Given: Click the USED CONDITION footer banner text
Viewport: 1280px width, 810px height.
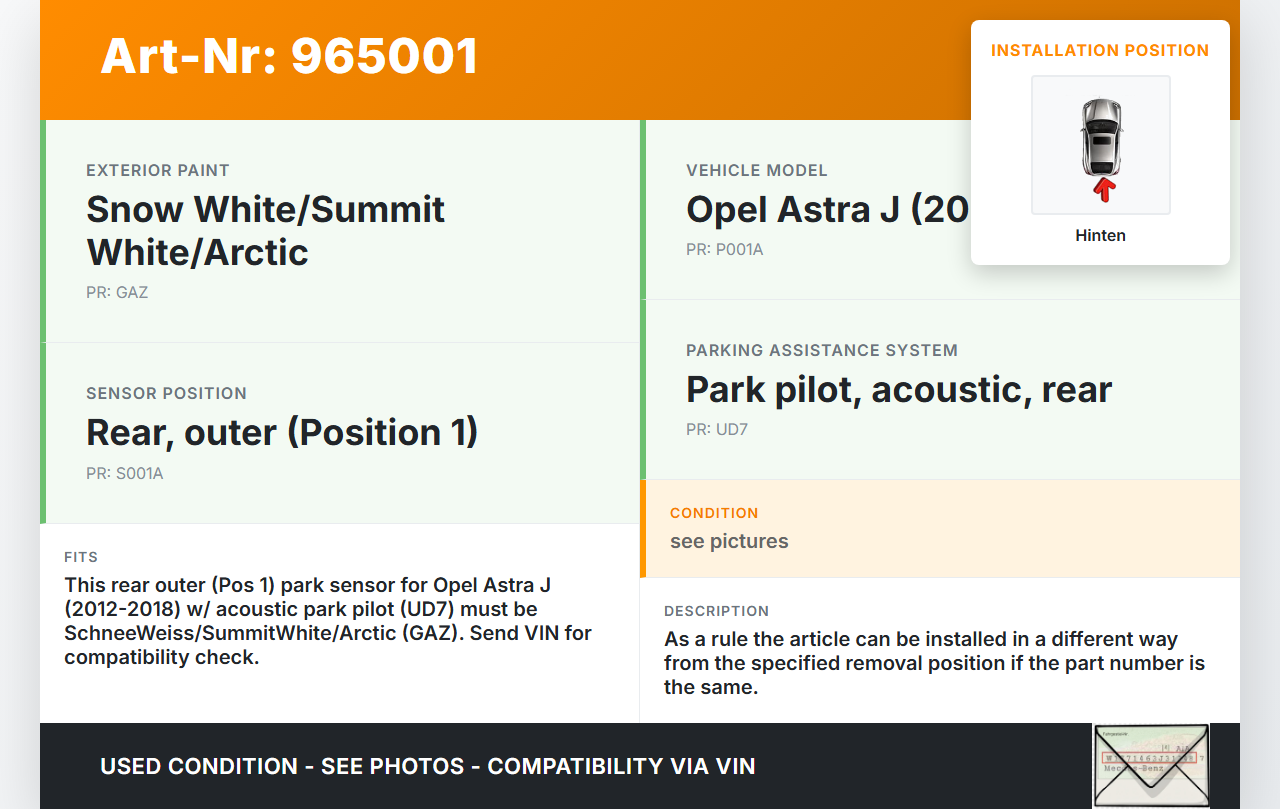Looking at the screenshot, I should (428, 767).
